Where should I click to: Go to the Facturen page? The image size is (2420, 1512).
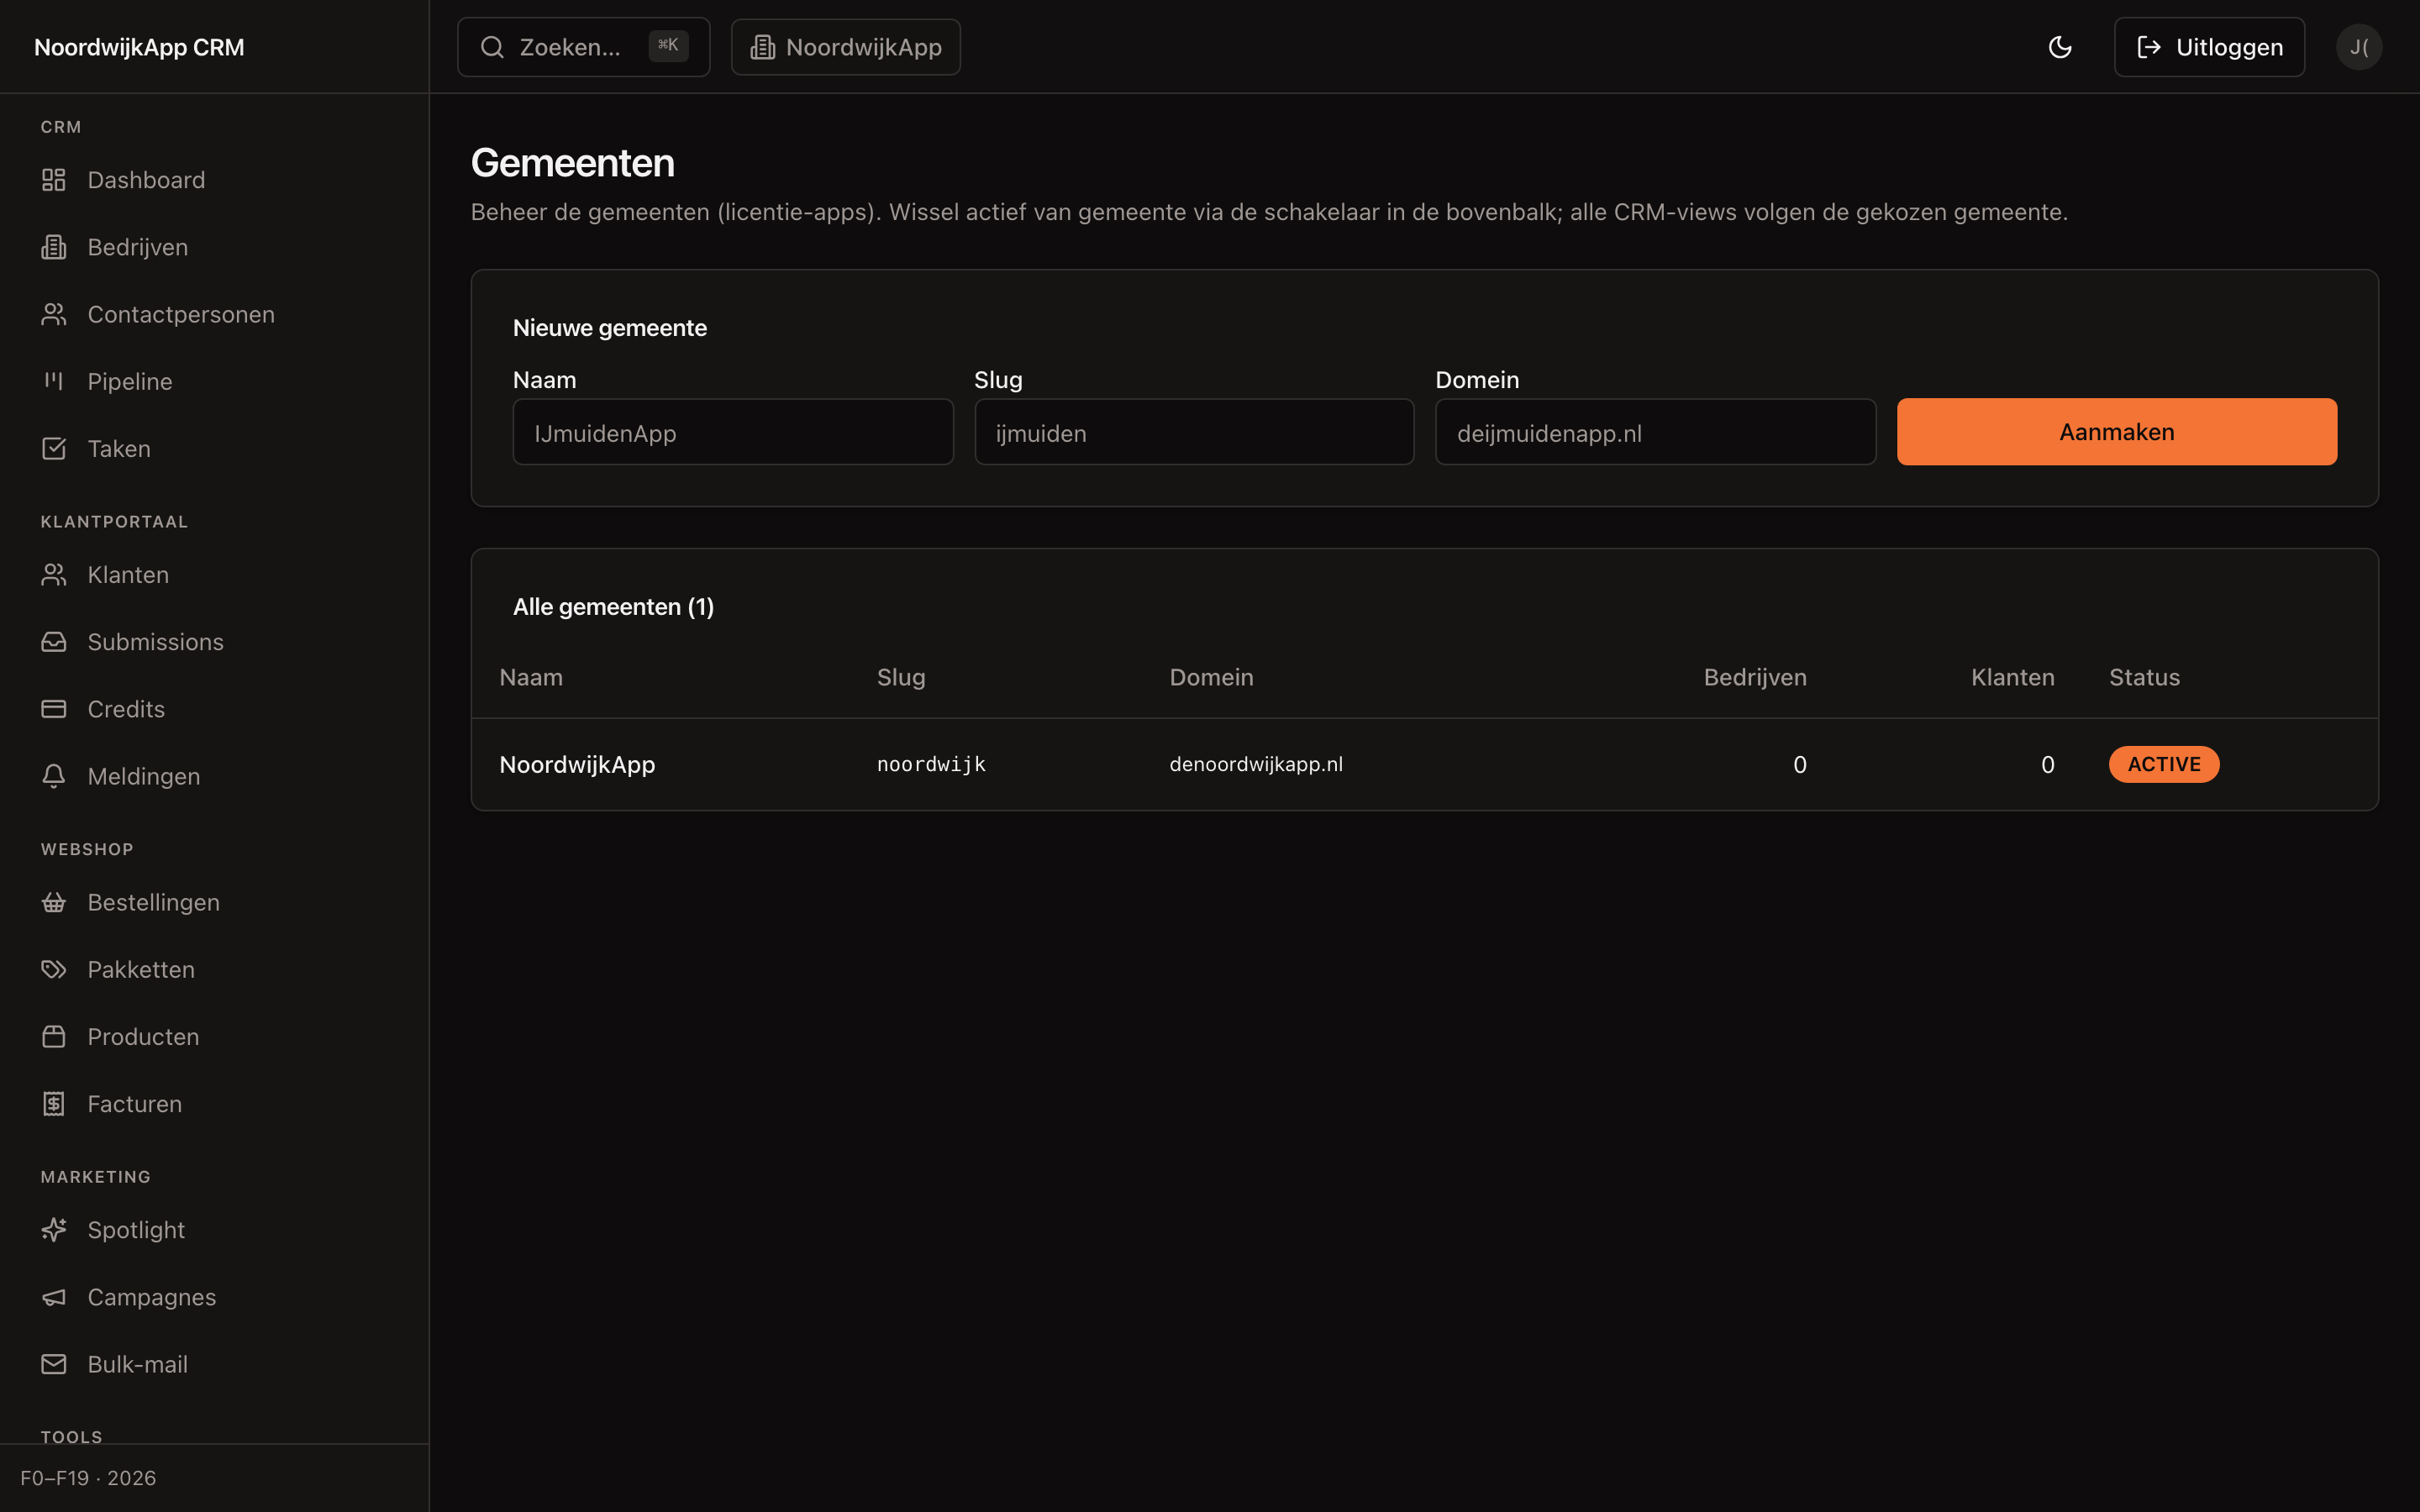coord(214,1104)
